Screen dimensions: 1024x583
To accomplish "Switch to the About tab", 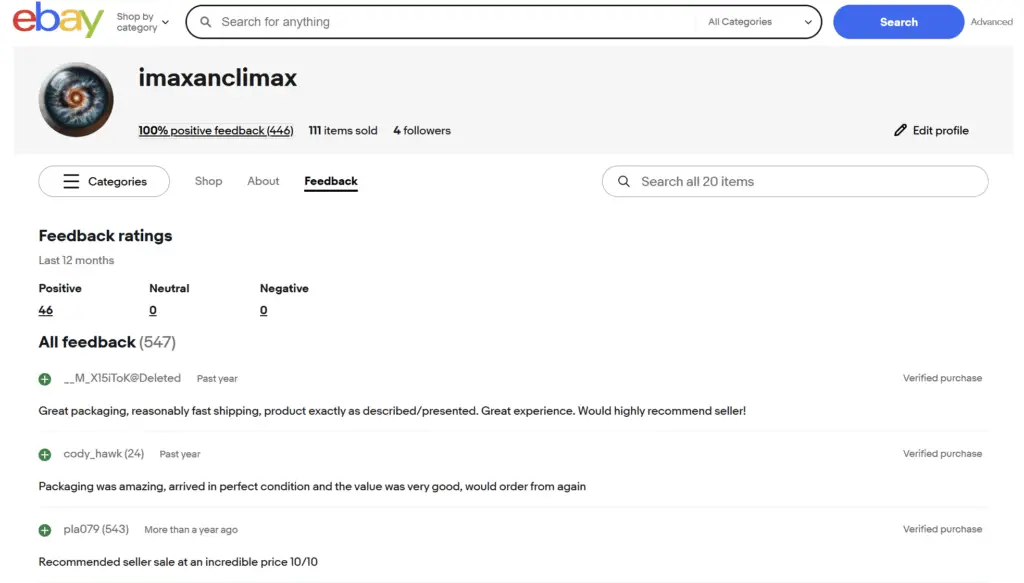I will click(x=263, y=181).
